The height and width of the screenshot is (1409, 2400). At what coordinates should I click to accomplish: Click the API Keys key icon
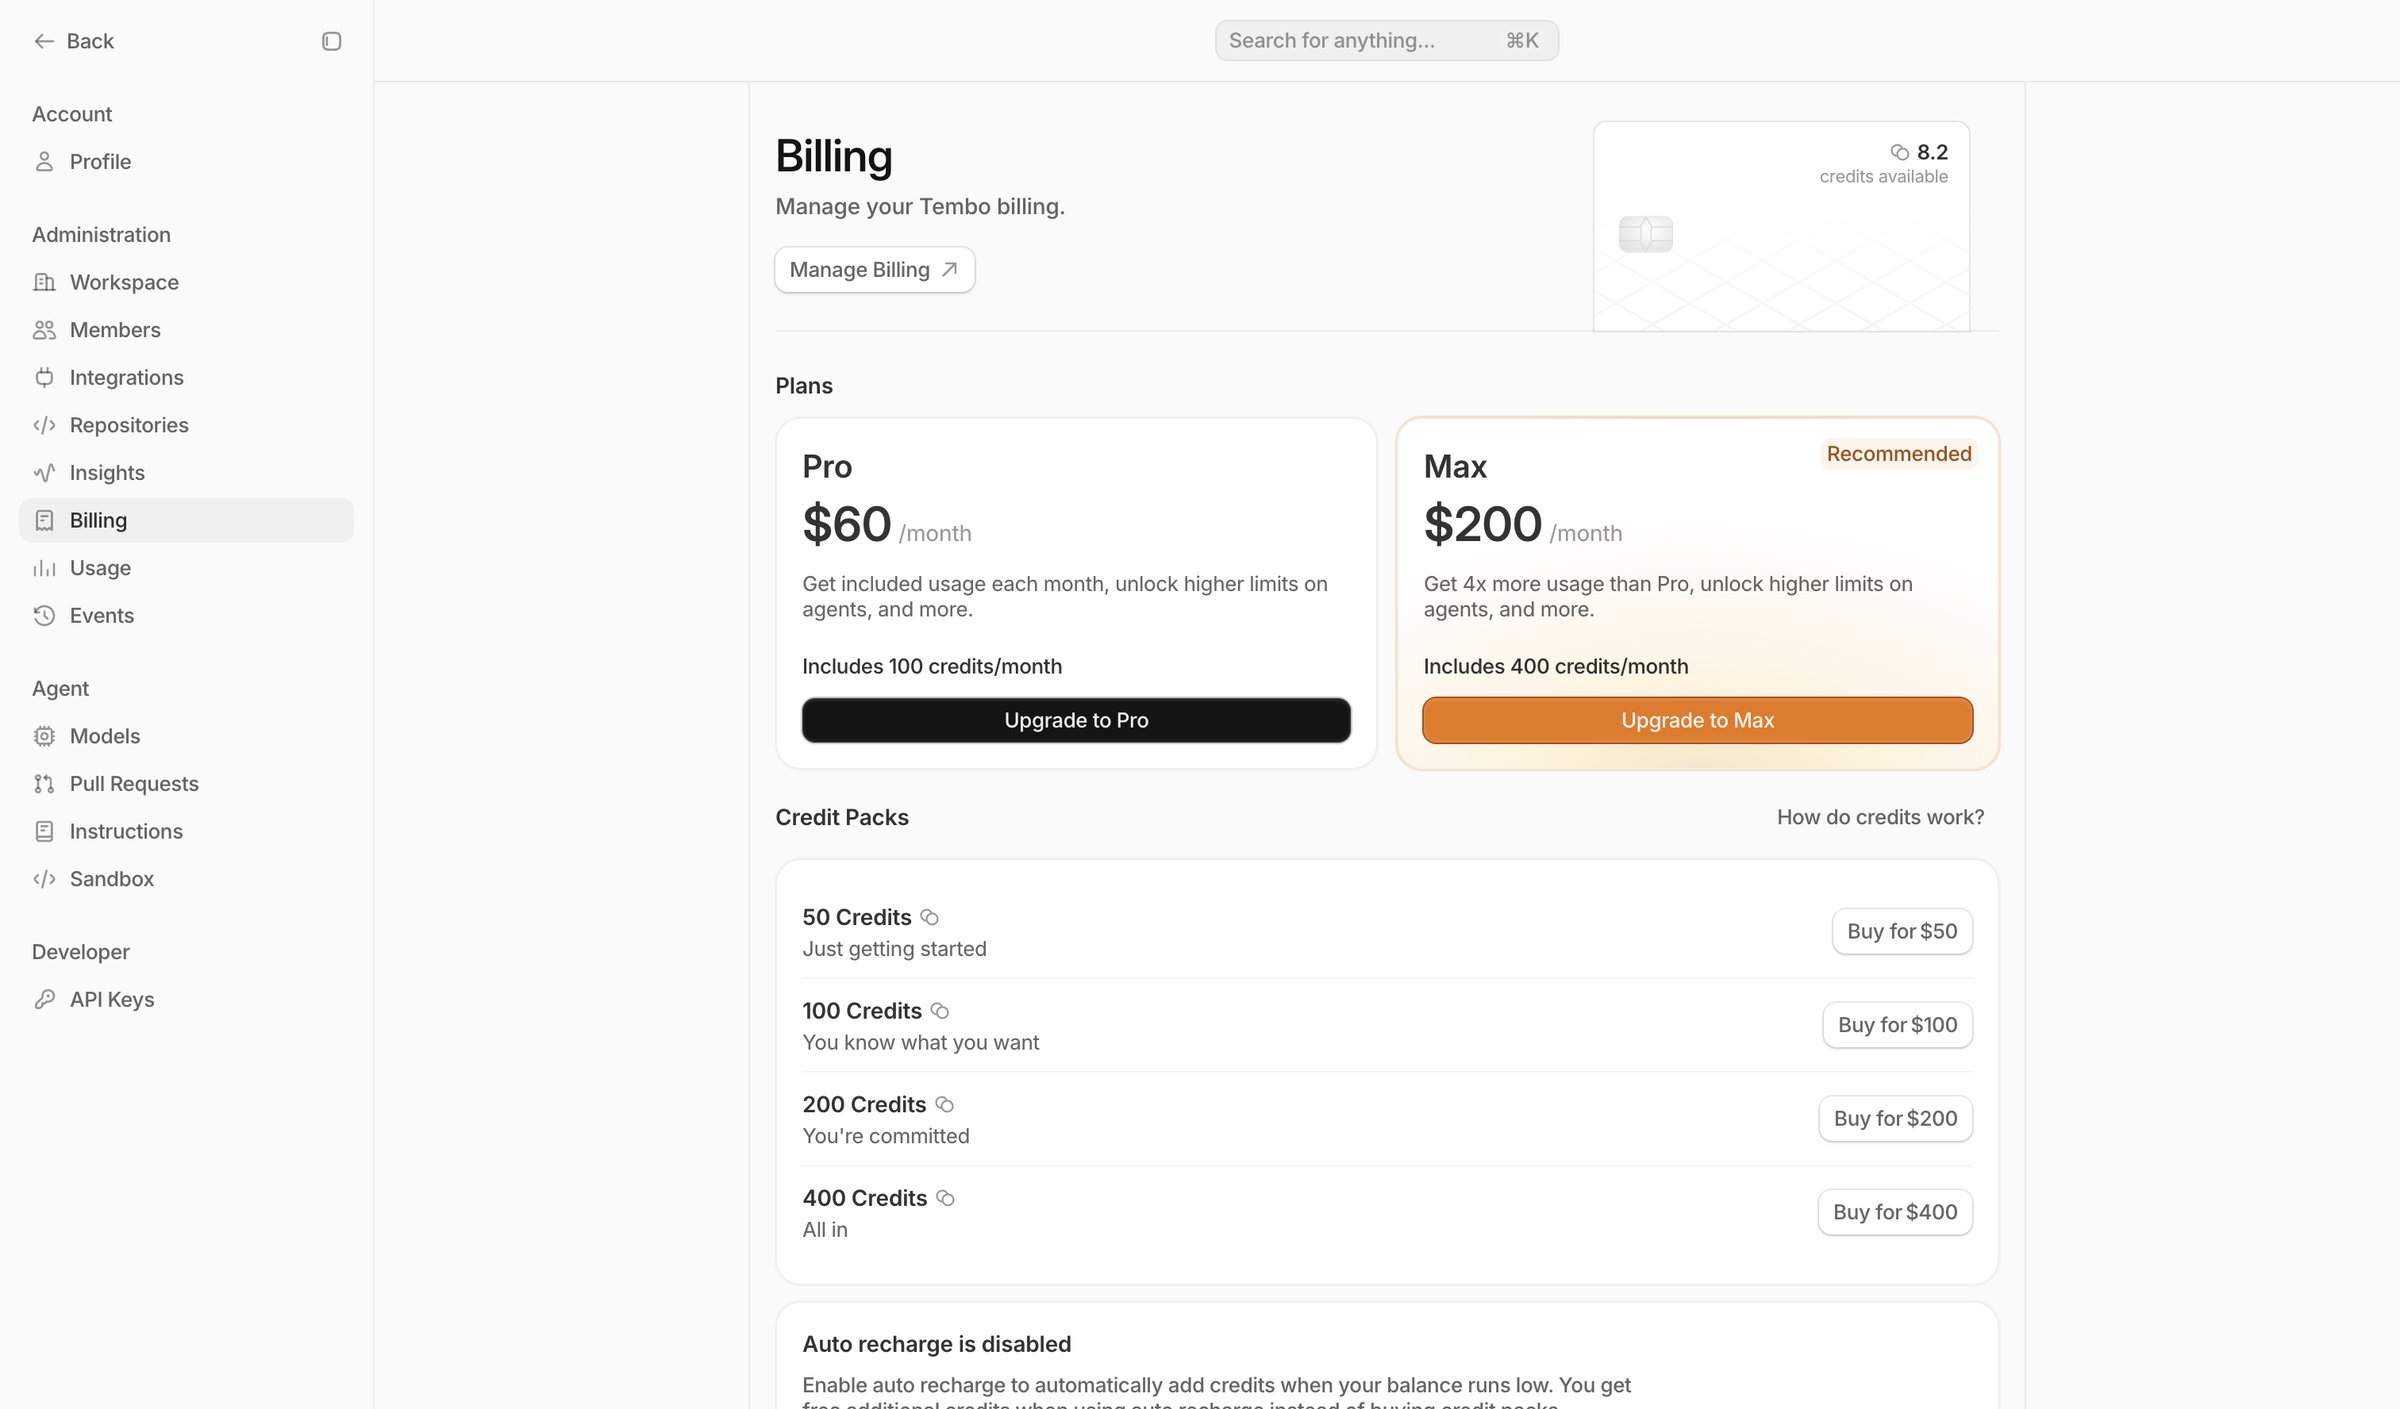click(x=44, y=999)
